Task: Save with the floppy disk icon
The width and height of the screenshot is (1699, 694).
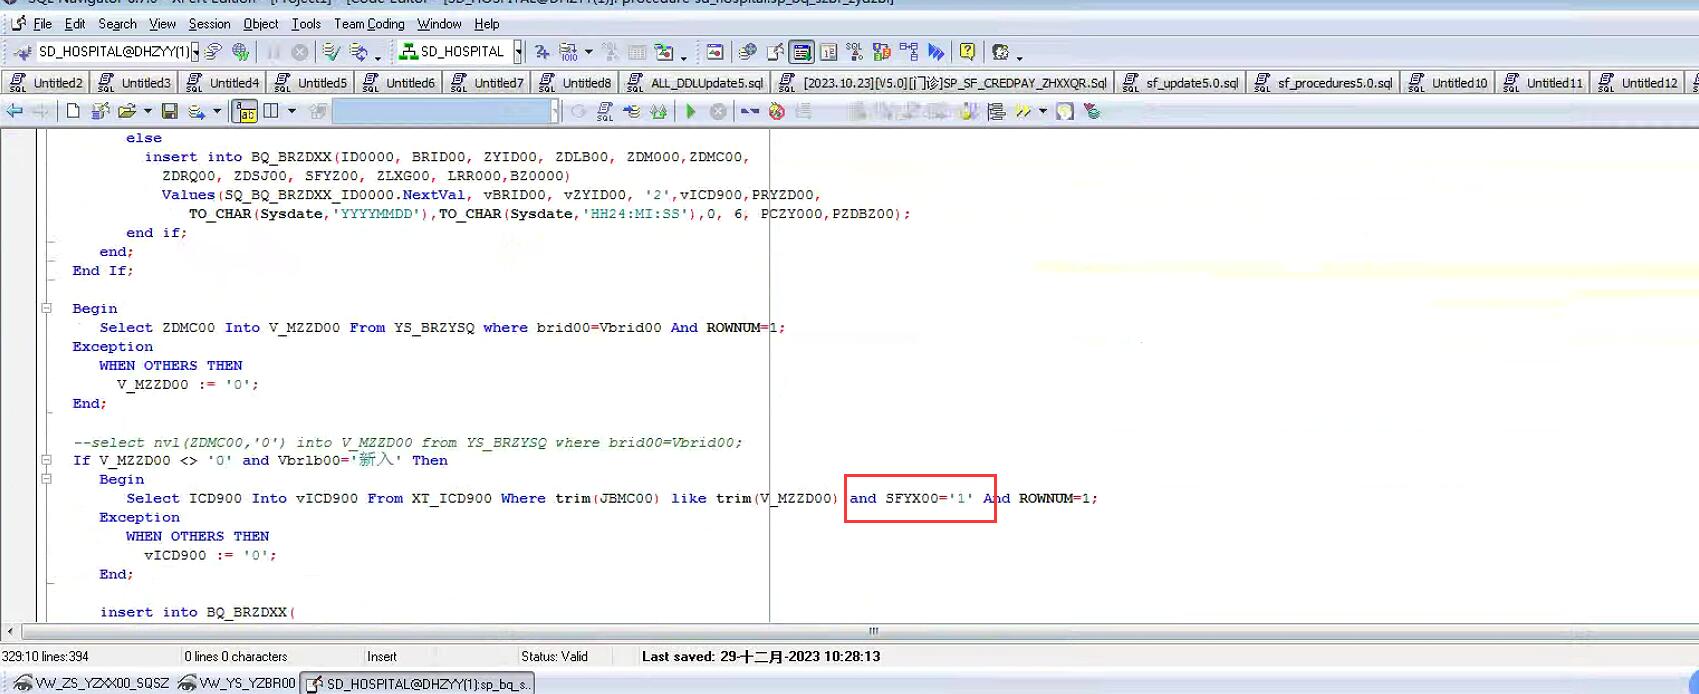Action: click(x=169, y=111)
